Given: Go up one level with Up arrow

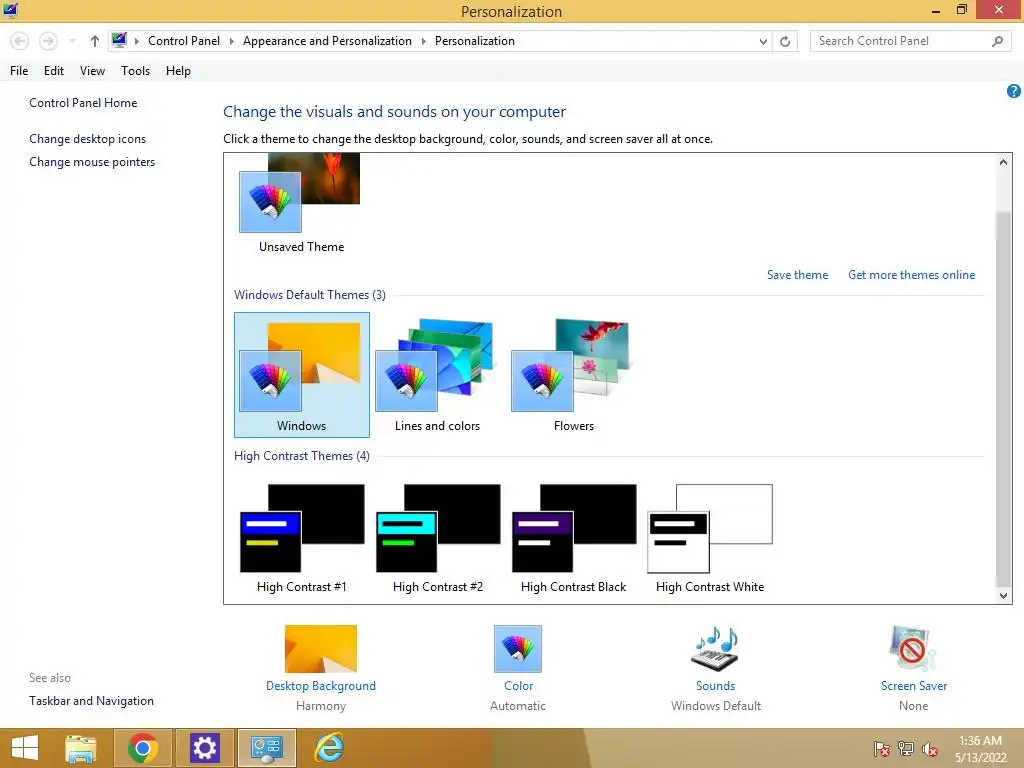Looking at the screenshot, I should pos(95,41).
